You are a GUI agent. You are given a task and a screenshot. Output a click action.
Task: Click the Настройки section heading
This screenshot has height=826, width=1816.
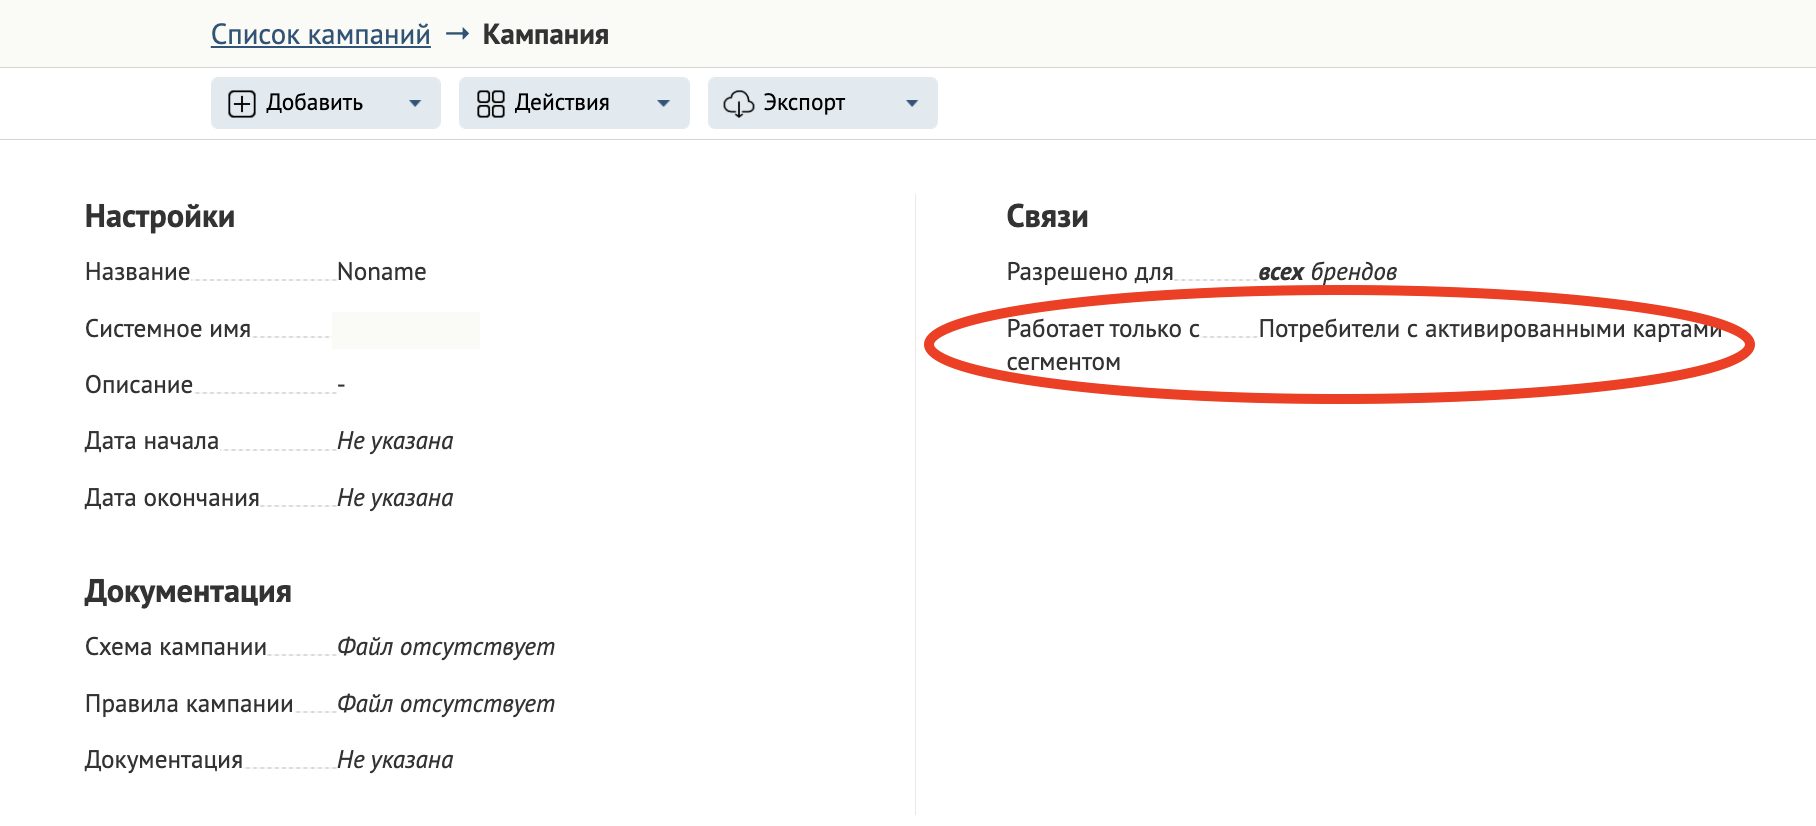pos(160,216)
